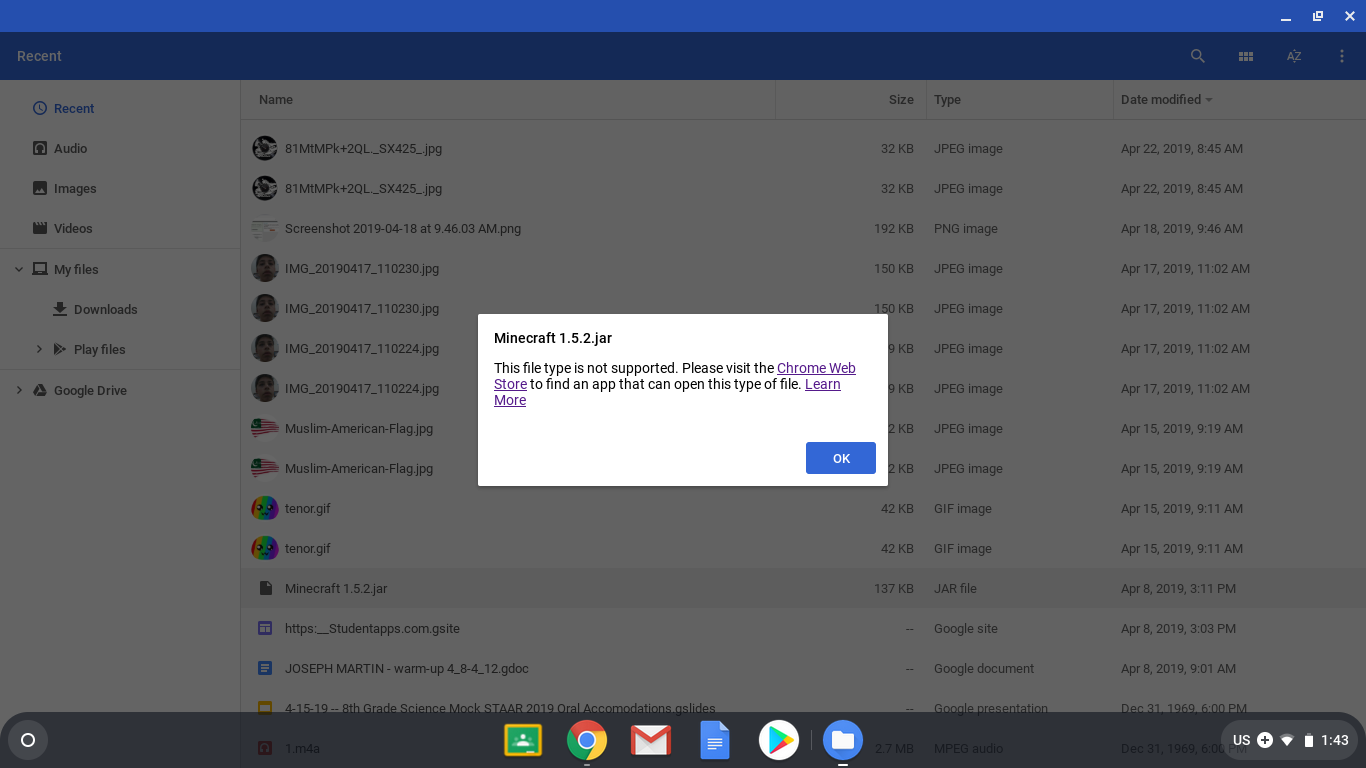Expand the Play files folder
The width and height of the screenshot is (1366, 768).
coord(39,349)
